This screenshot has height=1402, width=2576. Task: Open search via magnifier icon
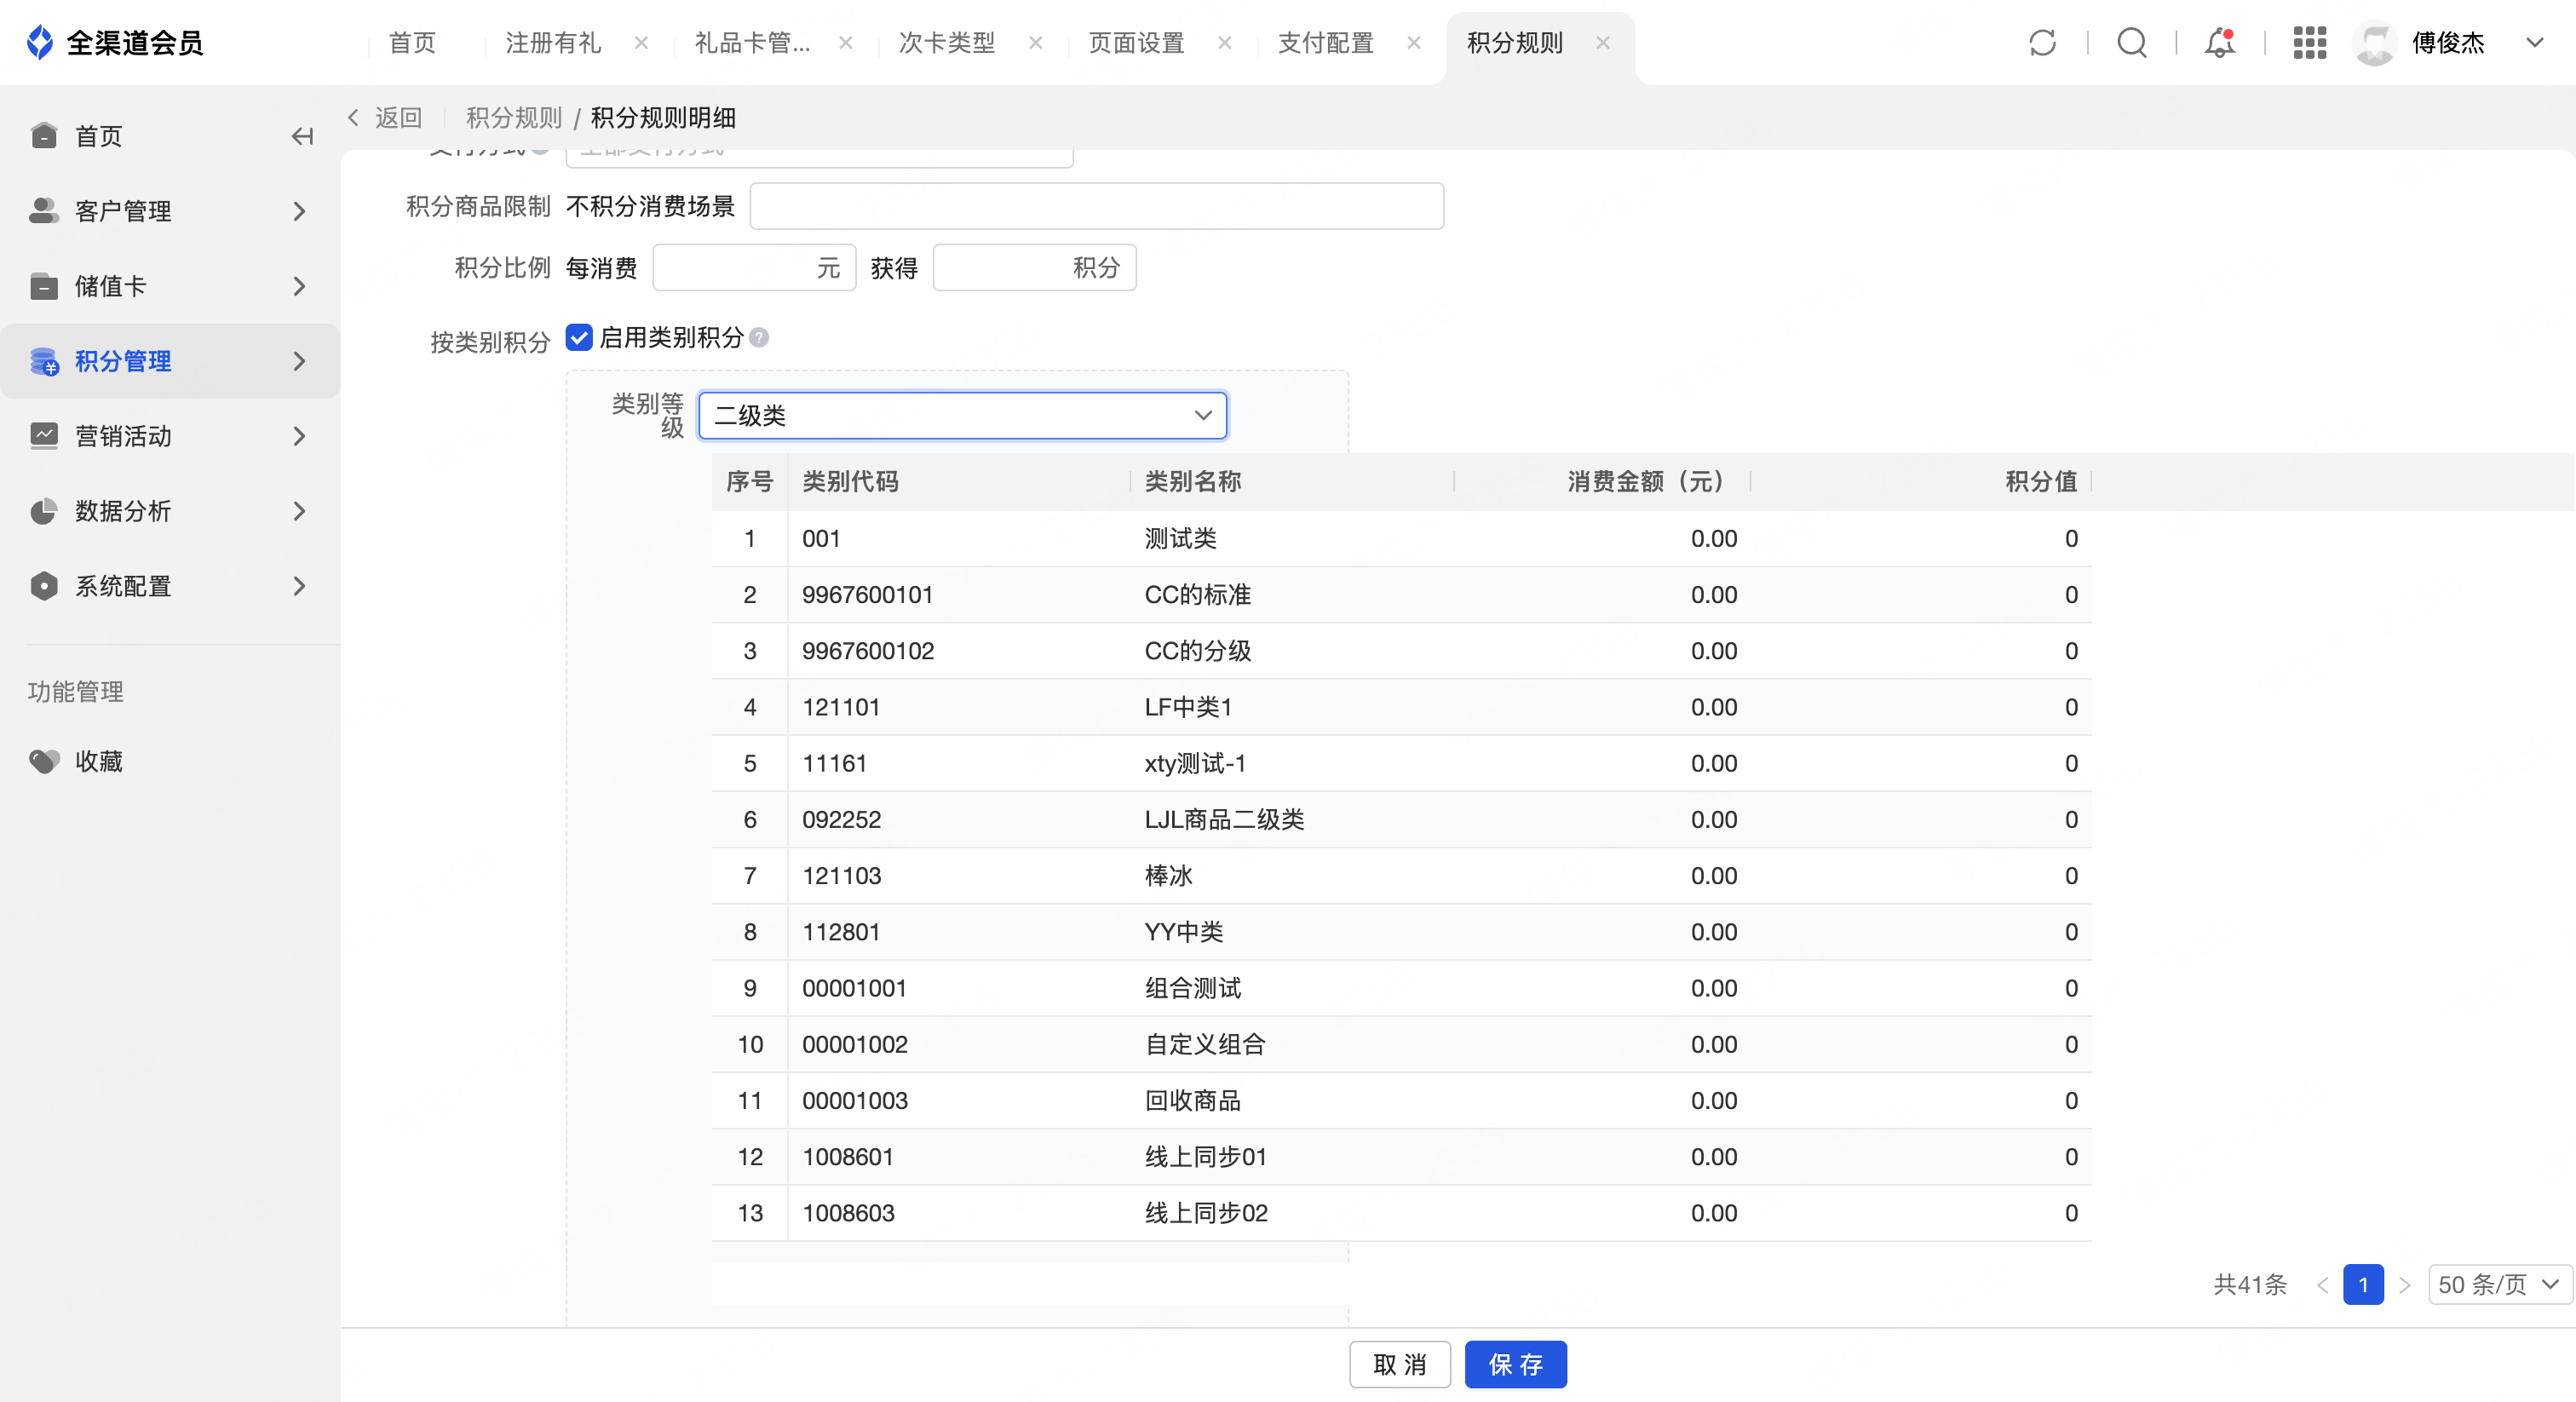click(x=2131, y=43)
